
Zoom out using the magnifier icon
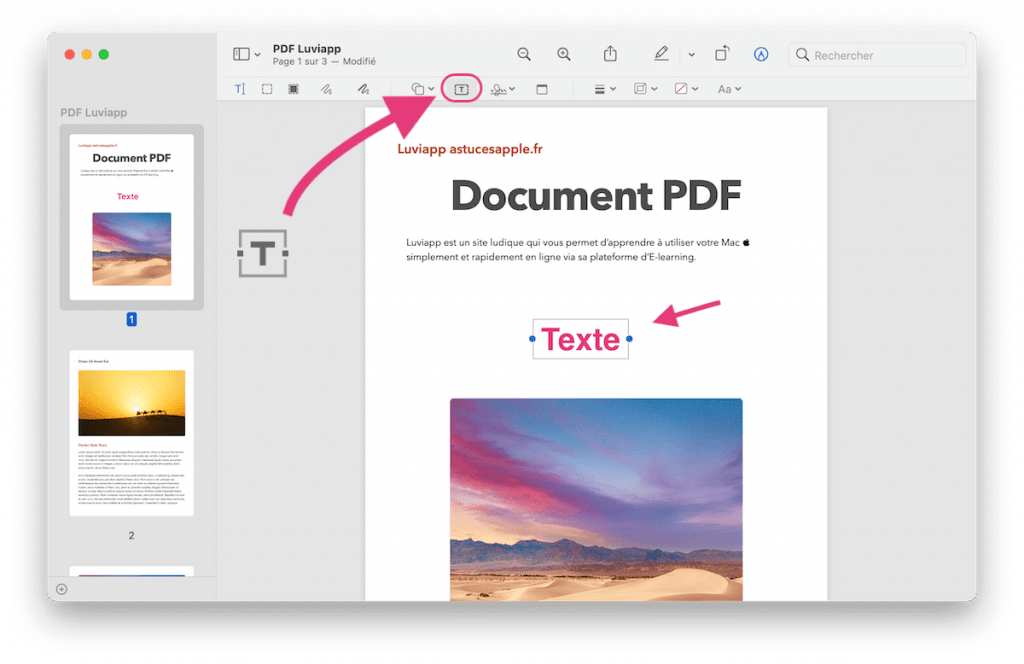524,54
